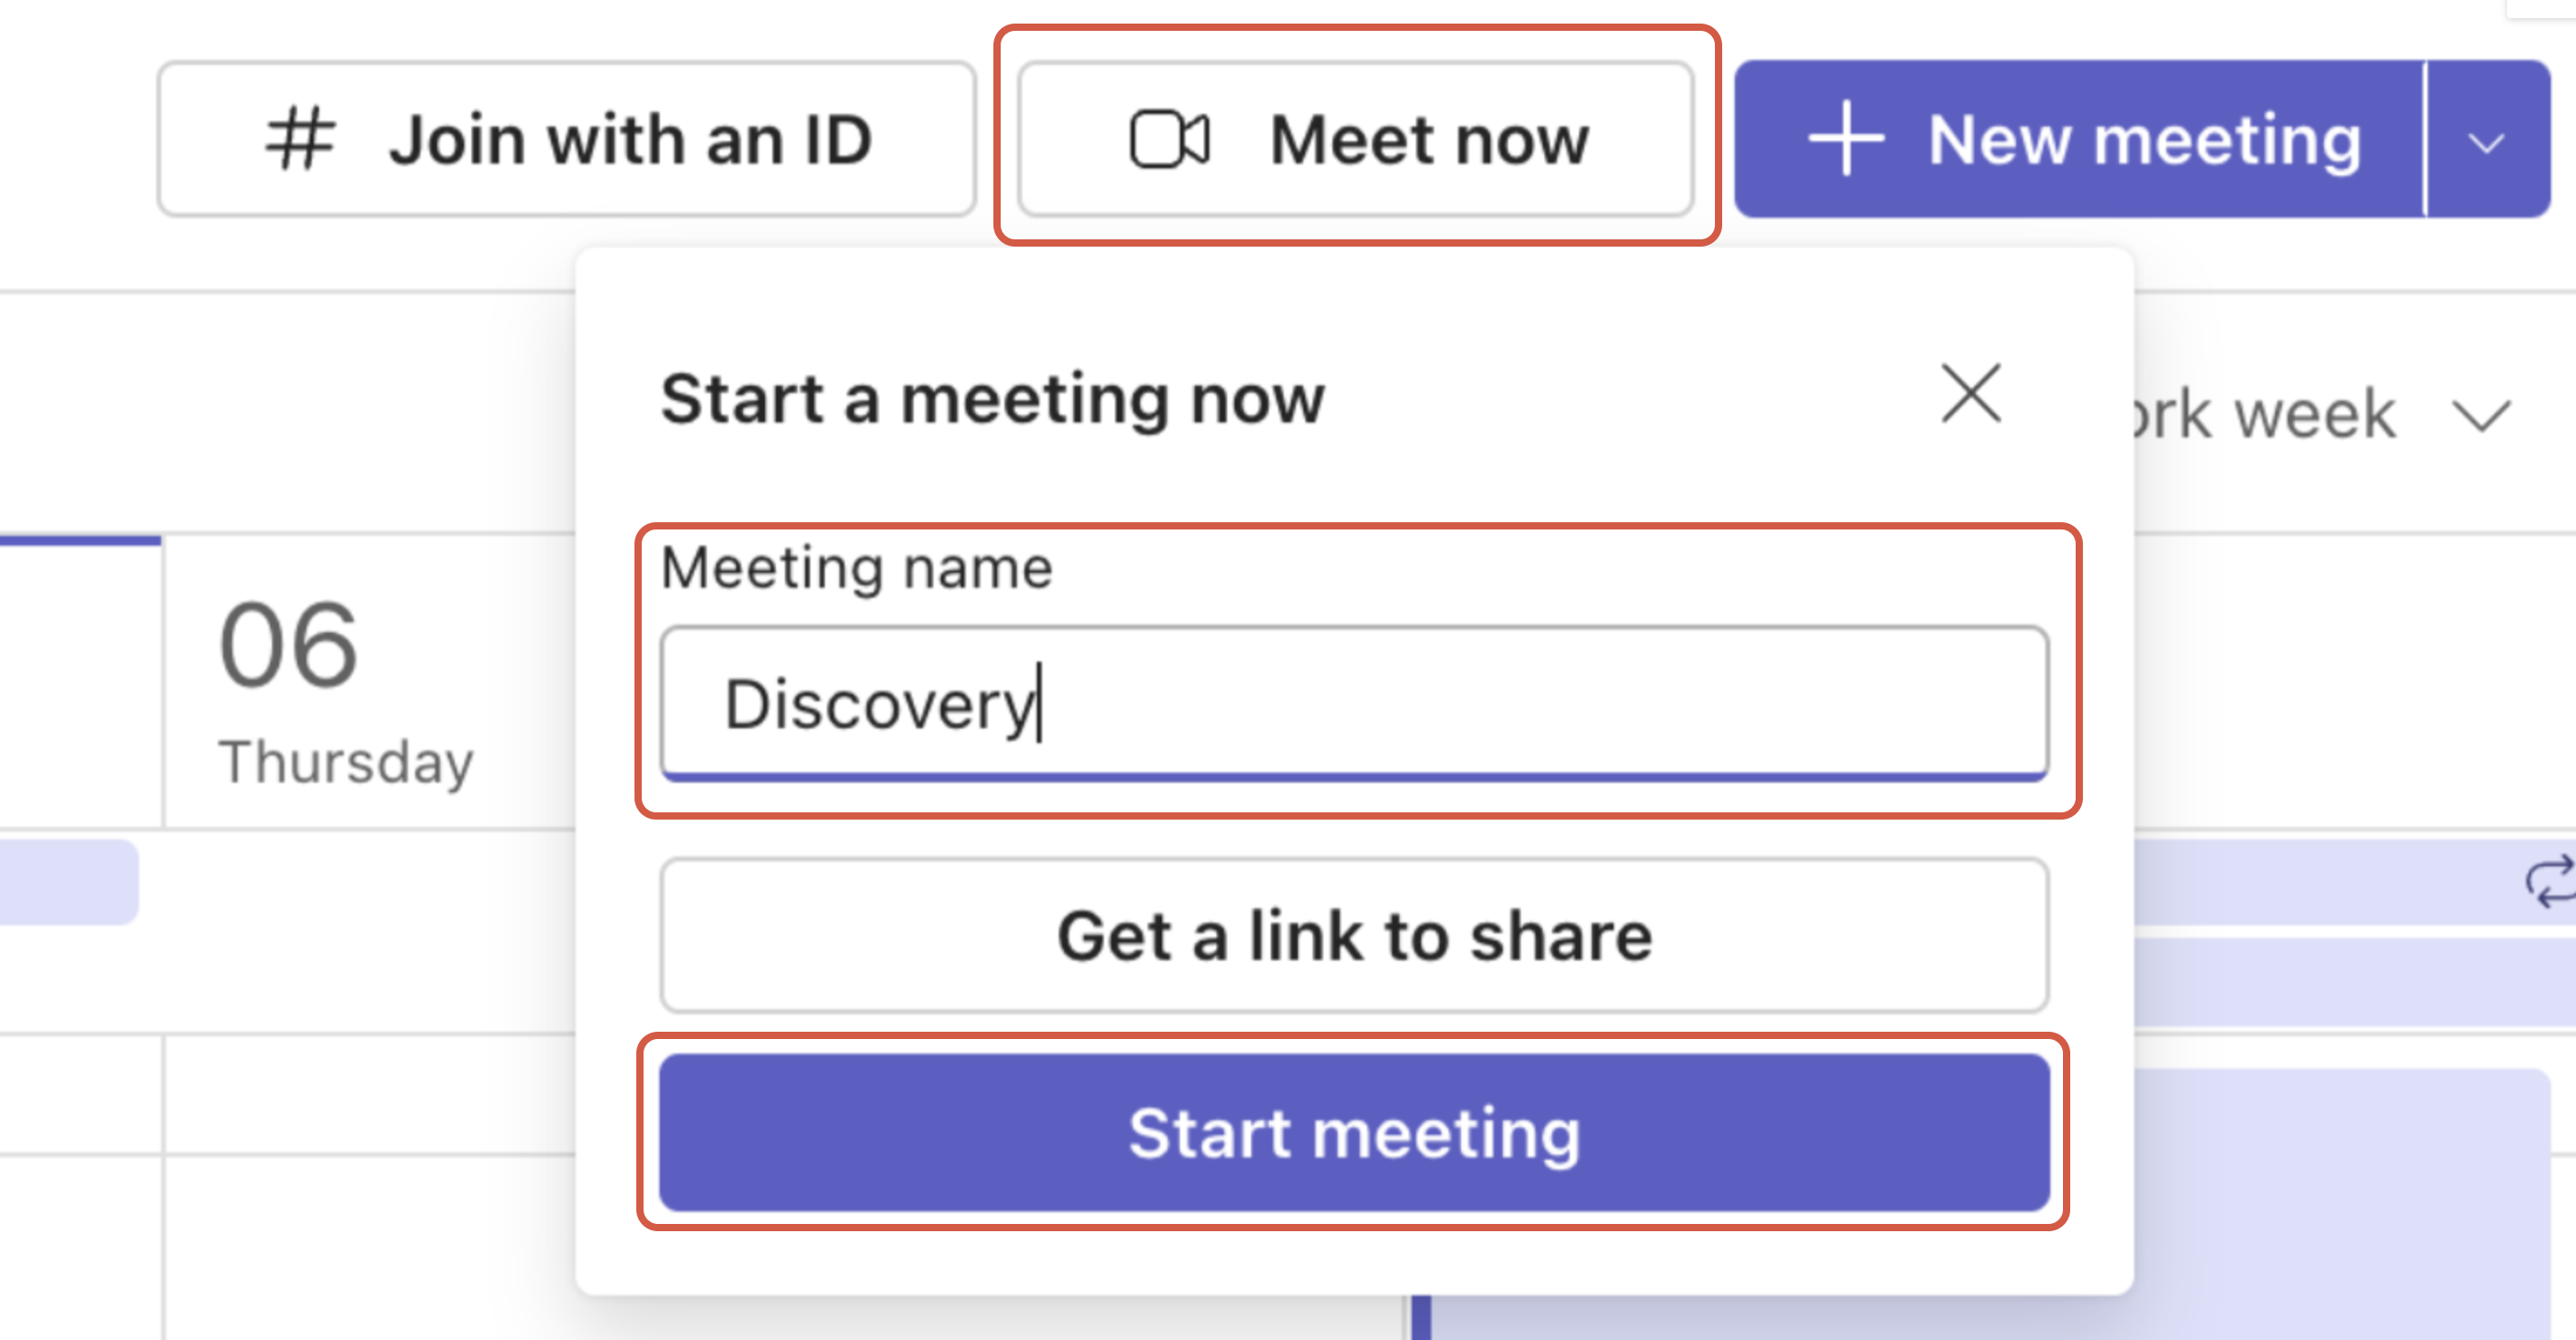Close the Start a meeting now popup

click(1970, 393)
